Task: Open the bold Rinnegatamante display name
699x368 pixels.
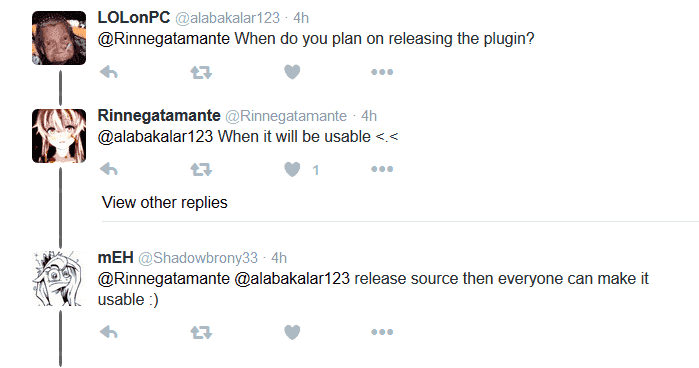Action: click(x=159, y=116)
